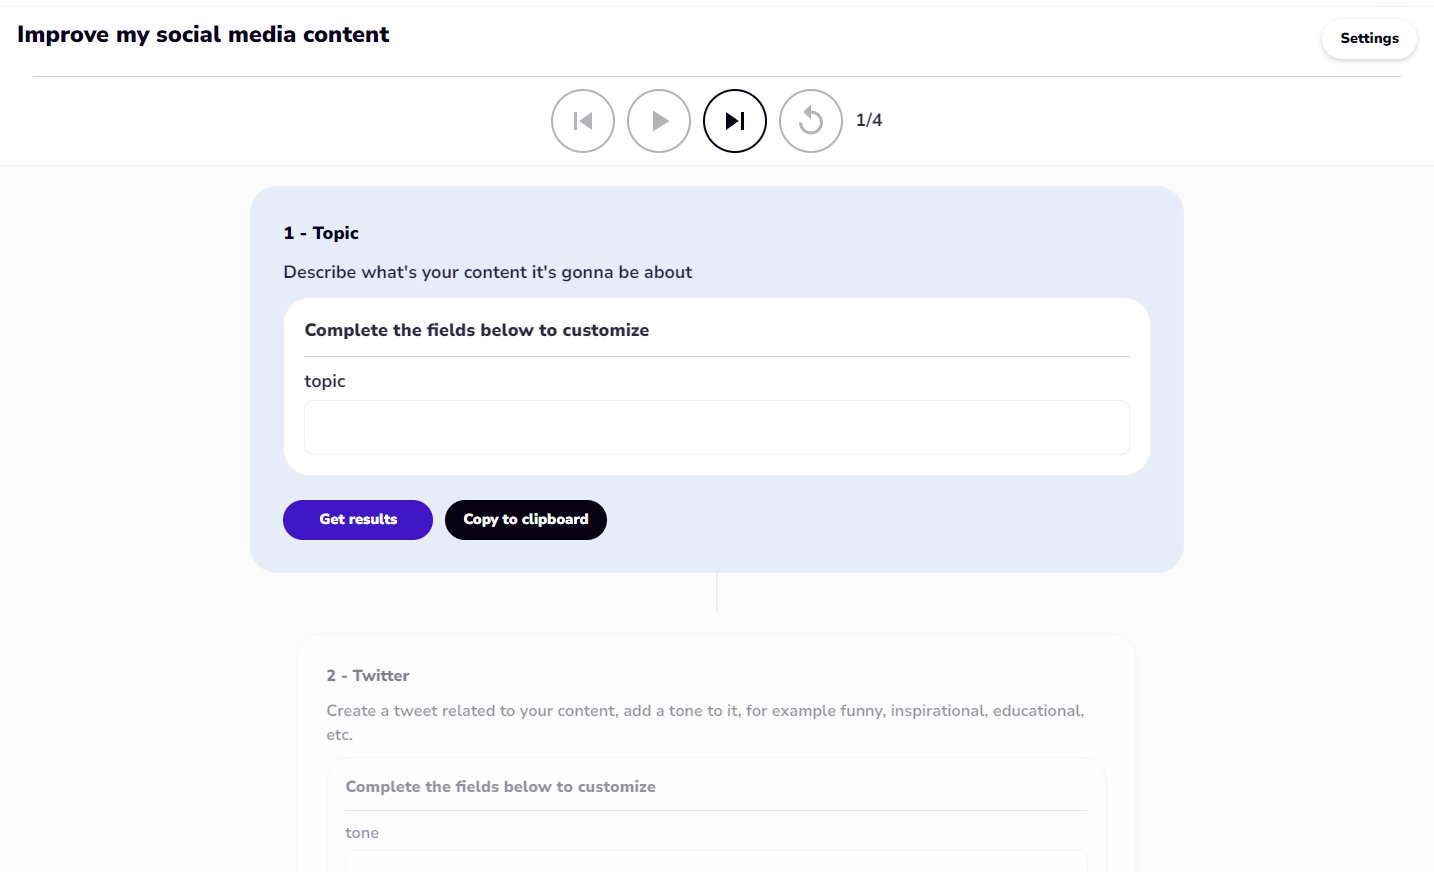Viewport: 1434px width, 872px height.
Task: Select the "2 - Twitter" step heading
Action: click(368, 676)
